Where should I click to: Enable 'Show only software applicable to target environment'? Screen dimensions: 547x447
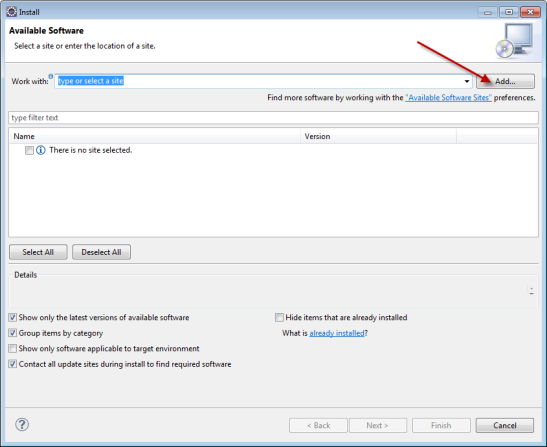click(x=13, y=349)
